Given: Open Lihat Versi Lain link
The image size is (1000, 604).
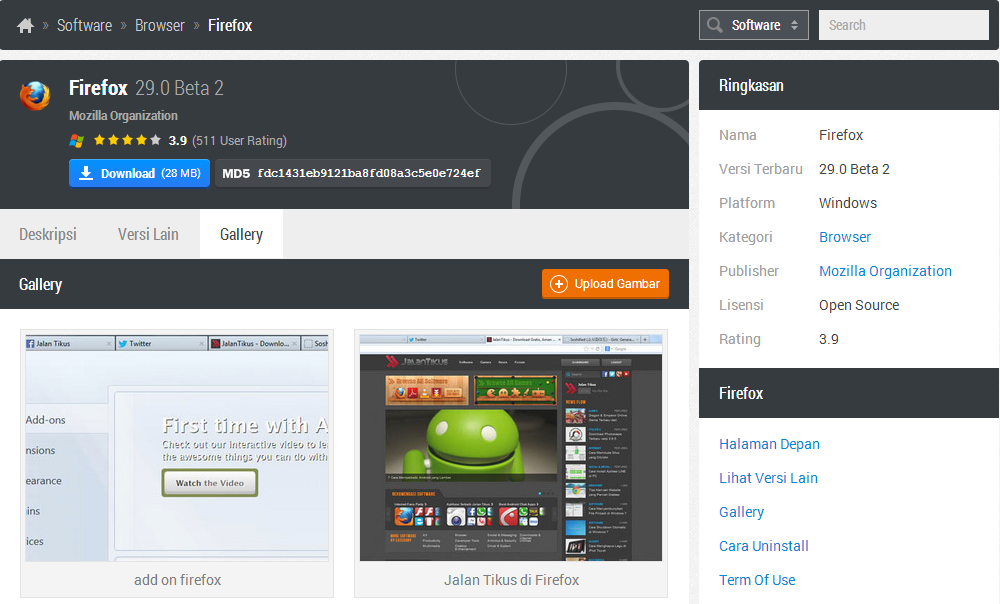Looking at the screenshot, I should 768,478.
